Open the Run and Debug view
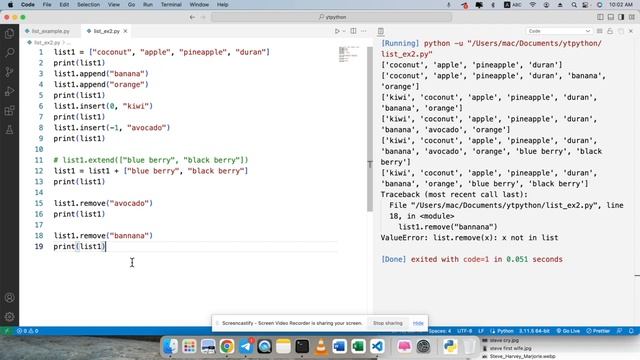Viewport: 640px width, 360px height. pyautogui.click(x=9, y=91)
